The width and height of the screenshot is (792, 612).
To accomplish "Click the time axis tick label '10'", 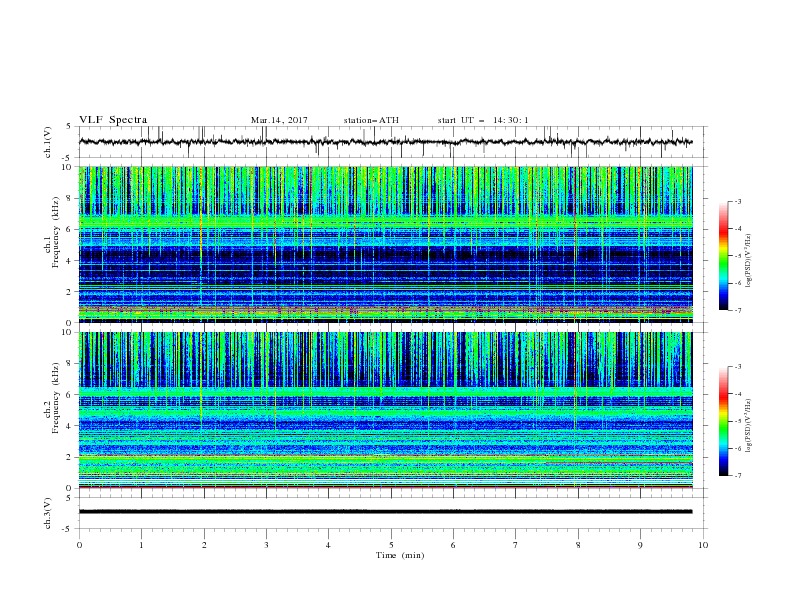I will tap(703, 545).
